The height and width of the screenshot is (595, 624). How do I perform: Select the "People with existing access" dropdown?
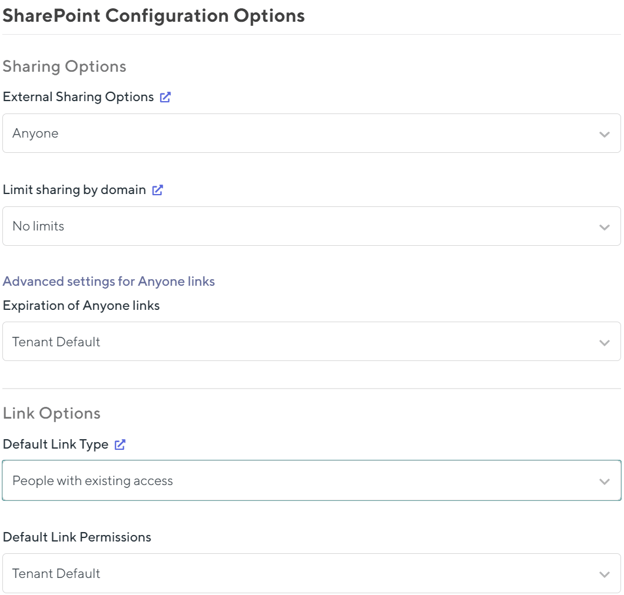300,481
